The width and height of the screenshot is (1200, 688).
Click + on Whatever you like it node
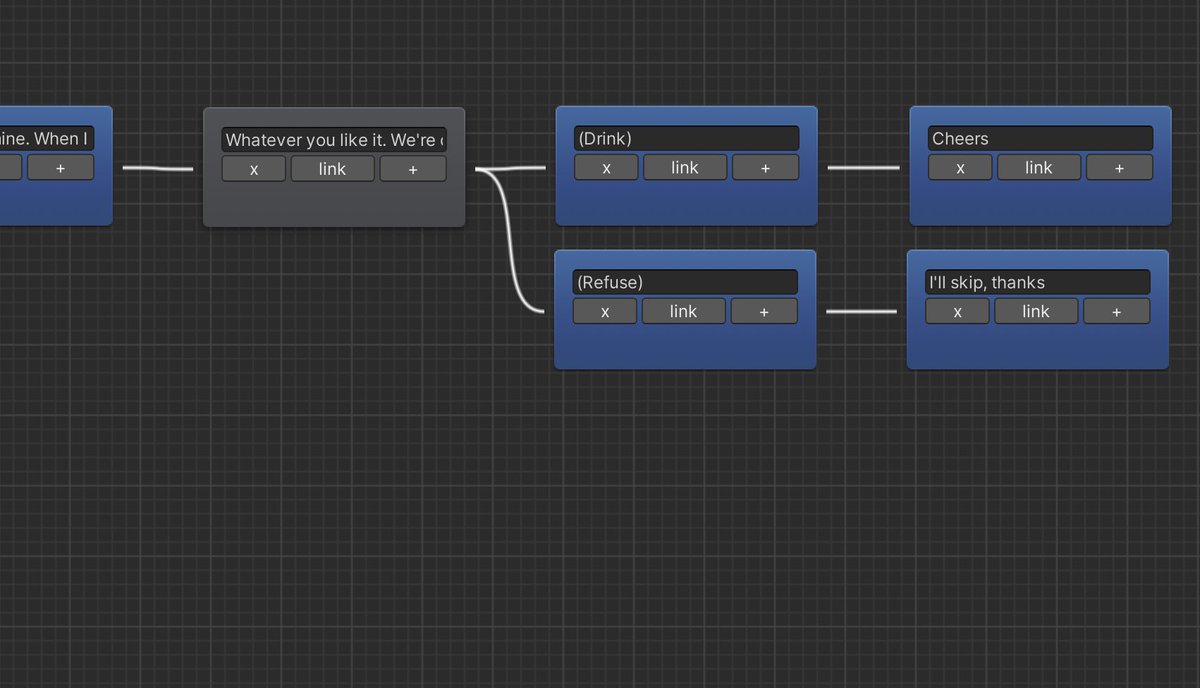click(x=413, y=169)
